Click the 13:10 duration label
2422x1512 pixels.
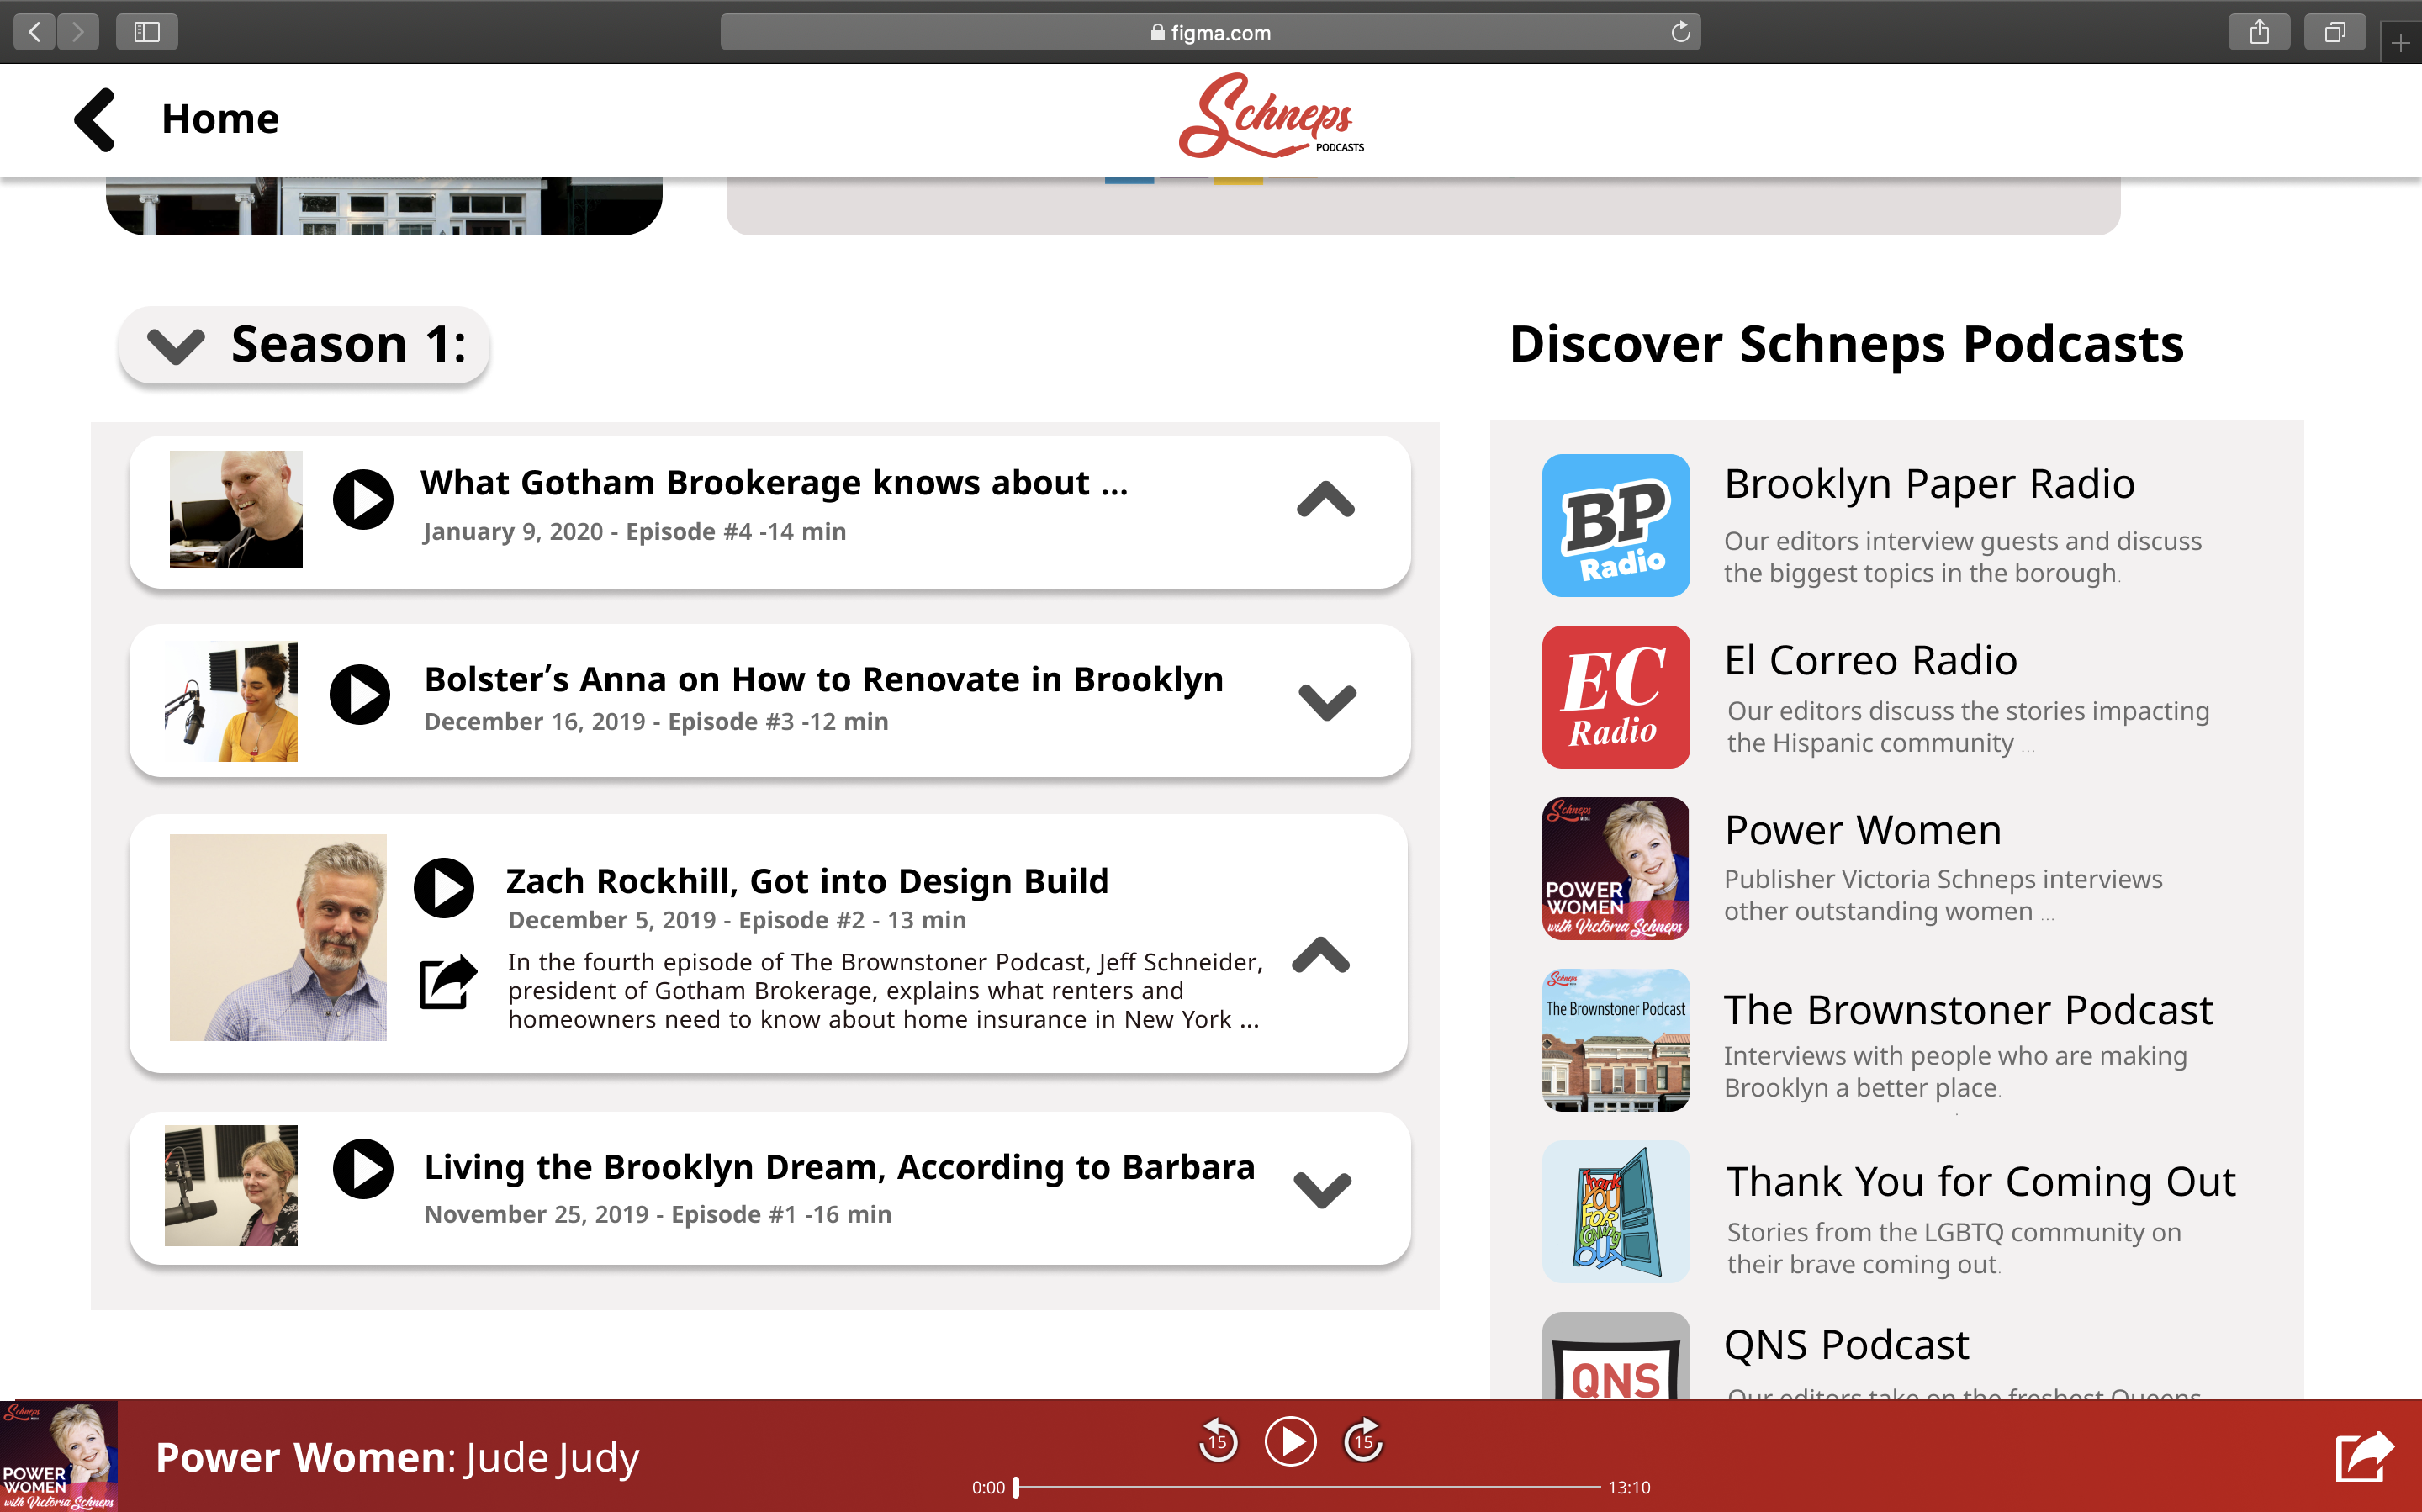1629,1487
